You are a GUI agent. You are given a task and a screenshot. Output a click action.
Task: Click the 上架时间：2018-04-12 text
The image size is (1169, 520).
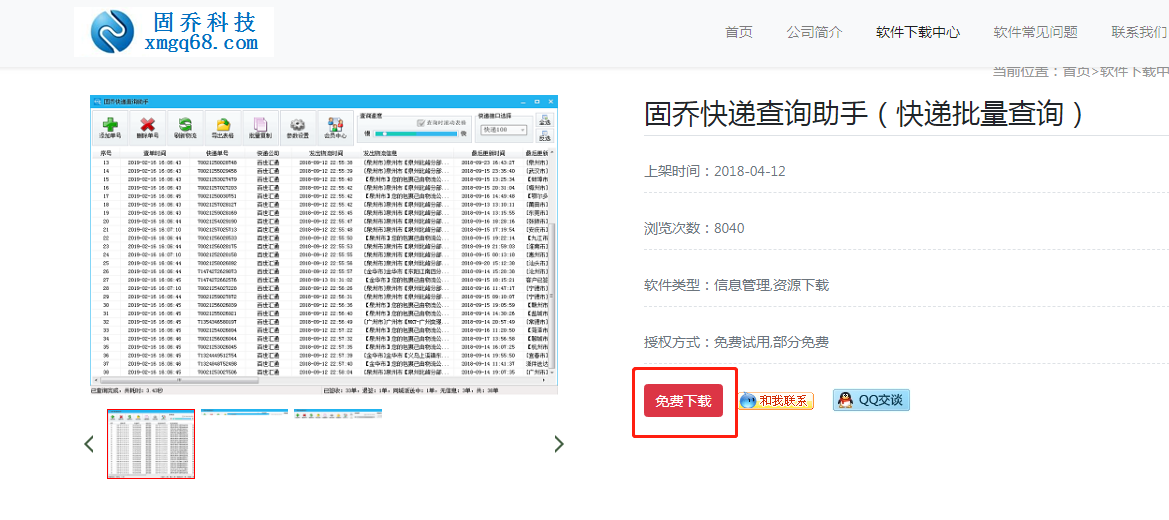pos(715,171)
